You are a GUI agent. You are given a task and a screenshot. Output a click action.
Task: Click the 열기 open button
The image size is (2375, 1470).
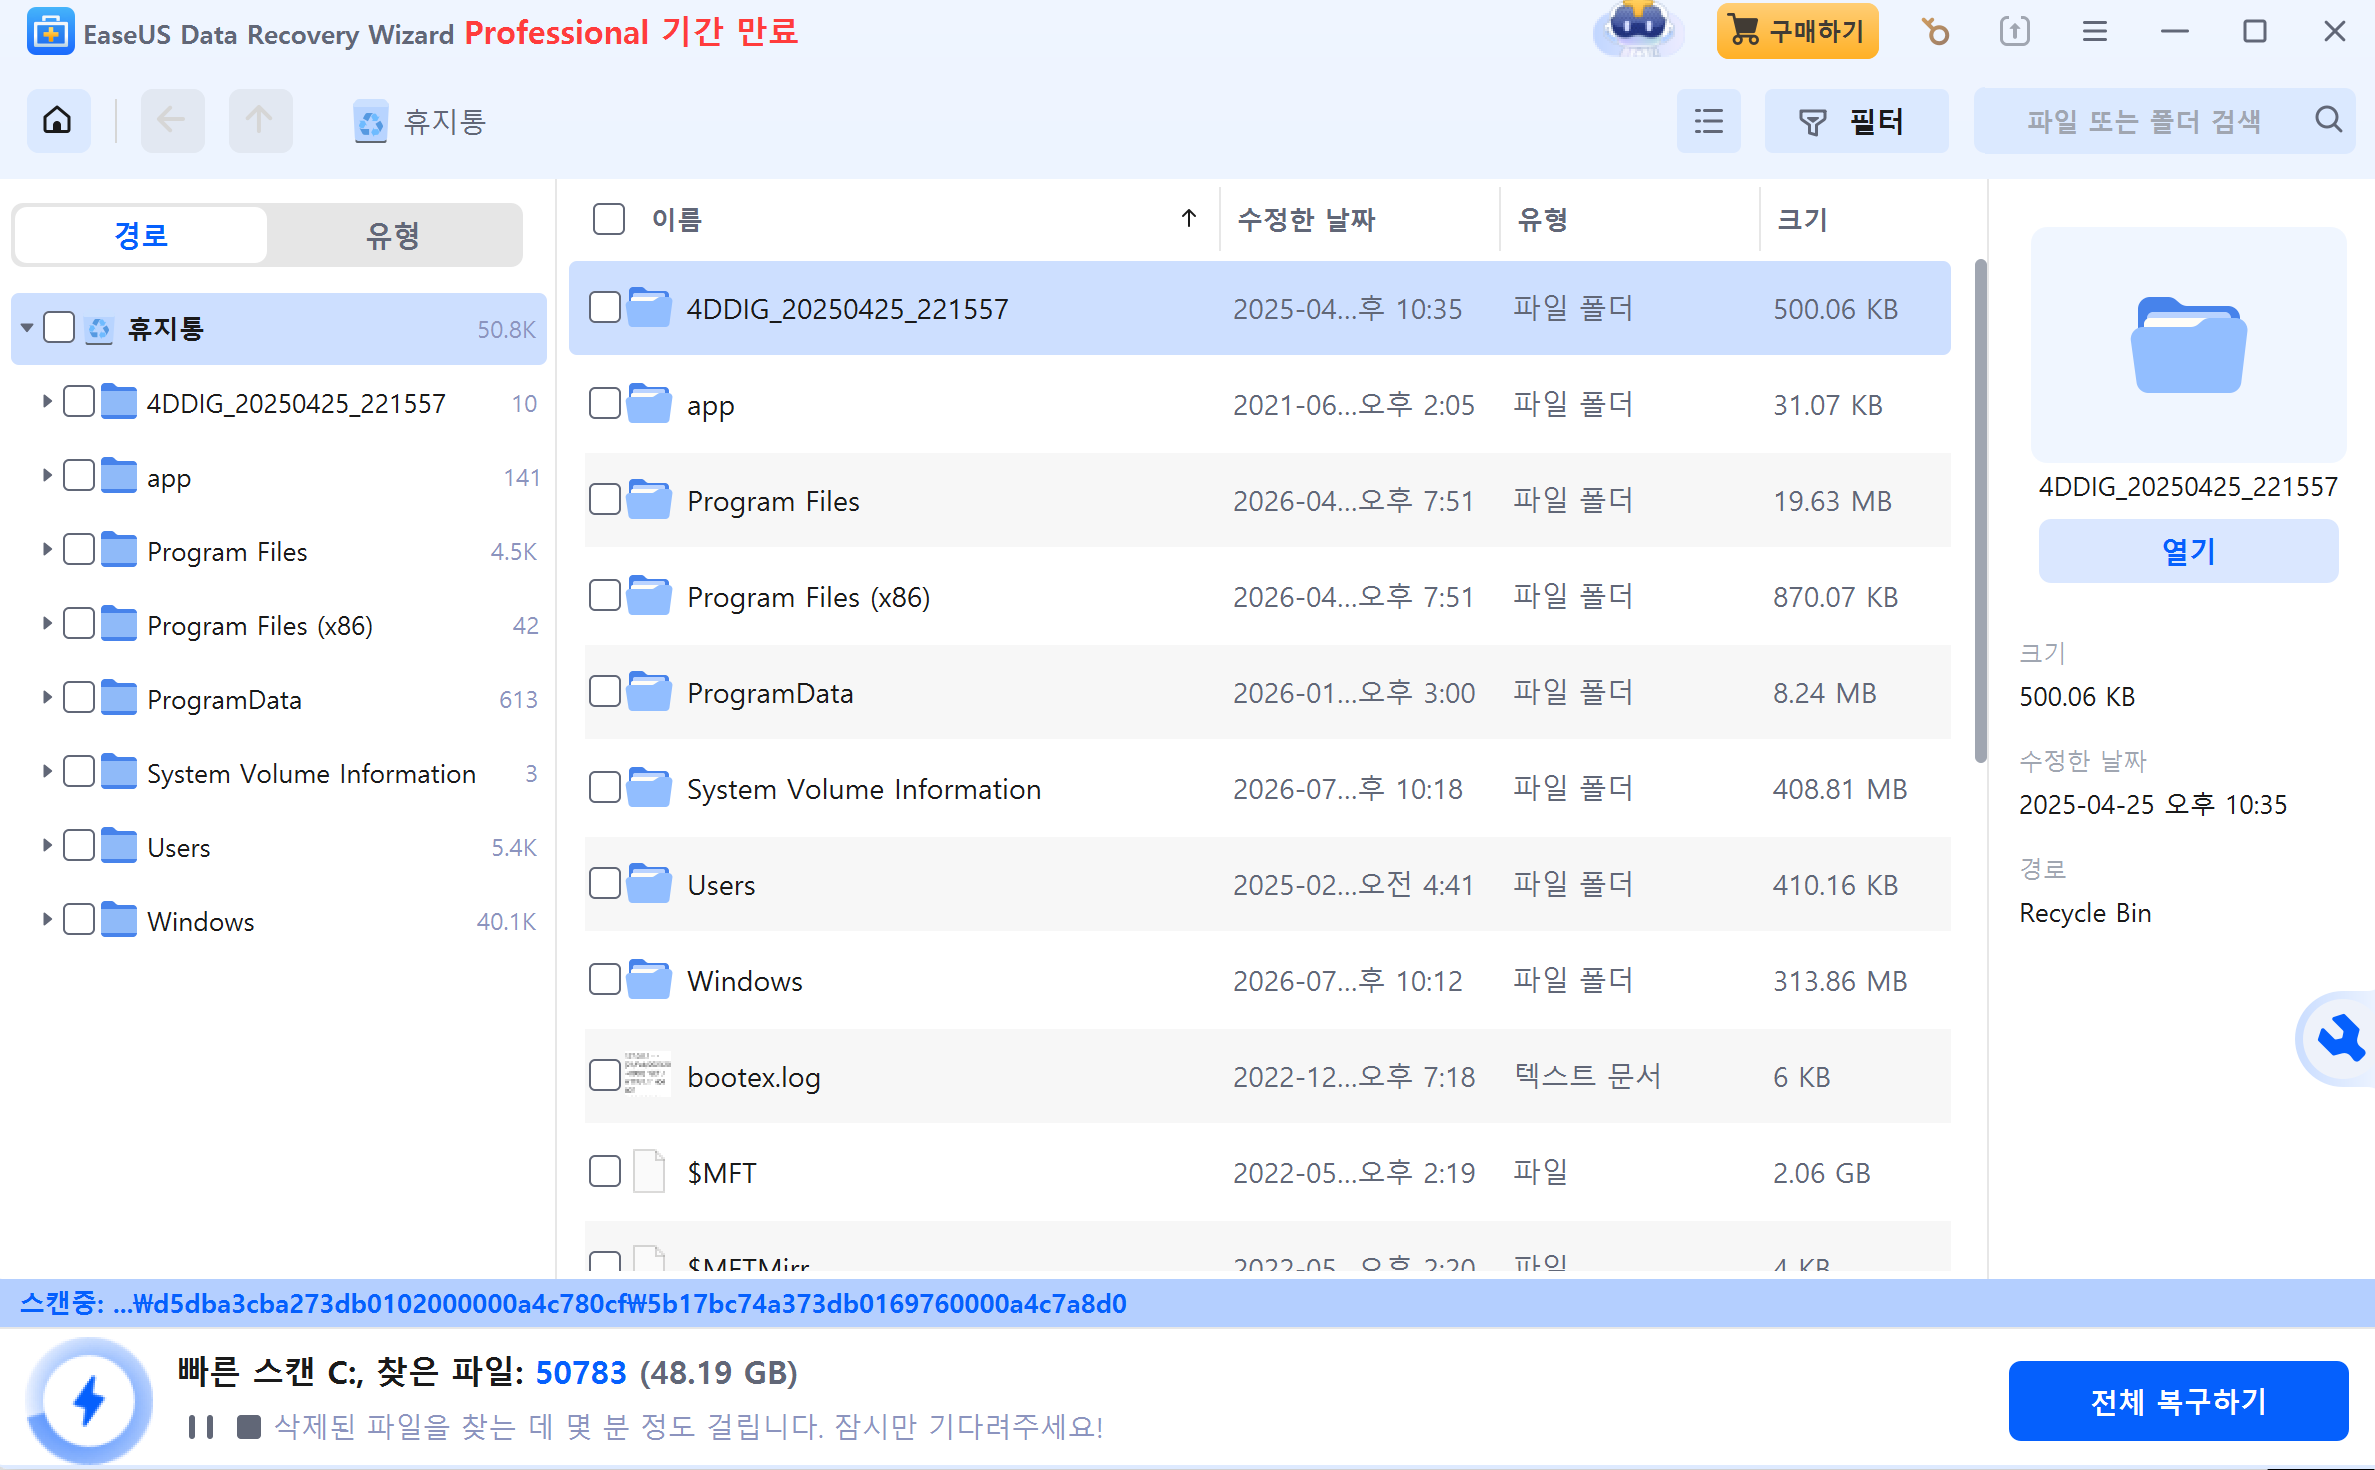(2188, 551)
